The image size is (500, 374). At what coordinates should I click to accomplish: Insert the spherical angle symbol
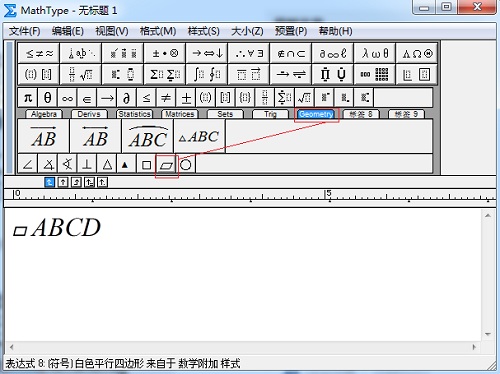67,164
